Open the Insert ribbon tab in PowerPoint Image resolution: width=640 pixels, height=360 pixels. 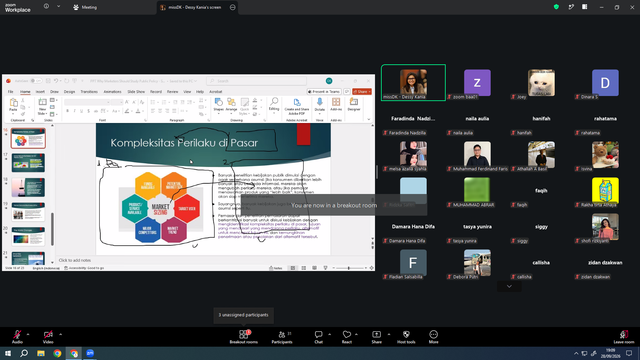(40, 92)
